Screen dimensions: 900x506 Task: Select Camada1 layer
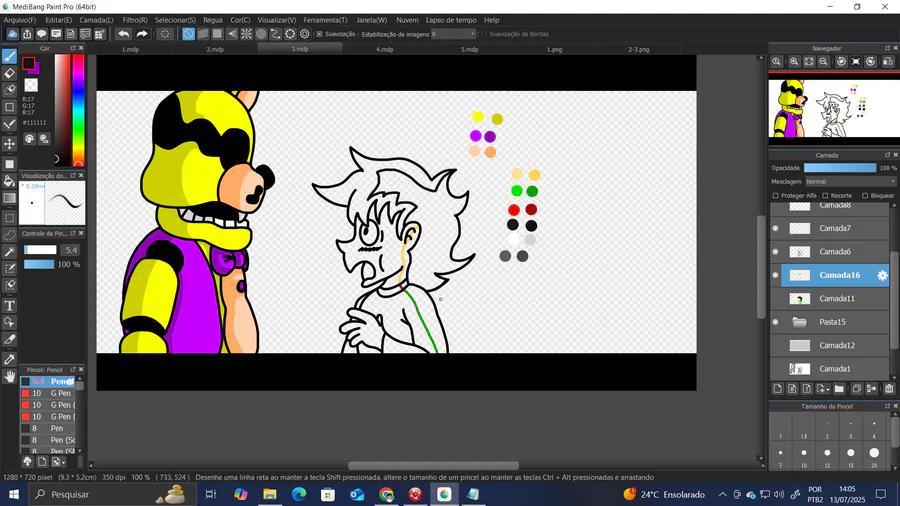coord(831,369)
